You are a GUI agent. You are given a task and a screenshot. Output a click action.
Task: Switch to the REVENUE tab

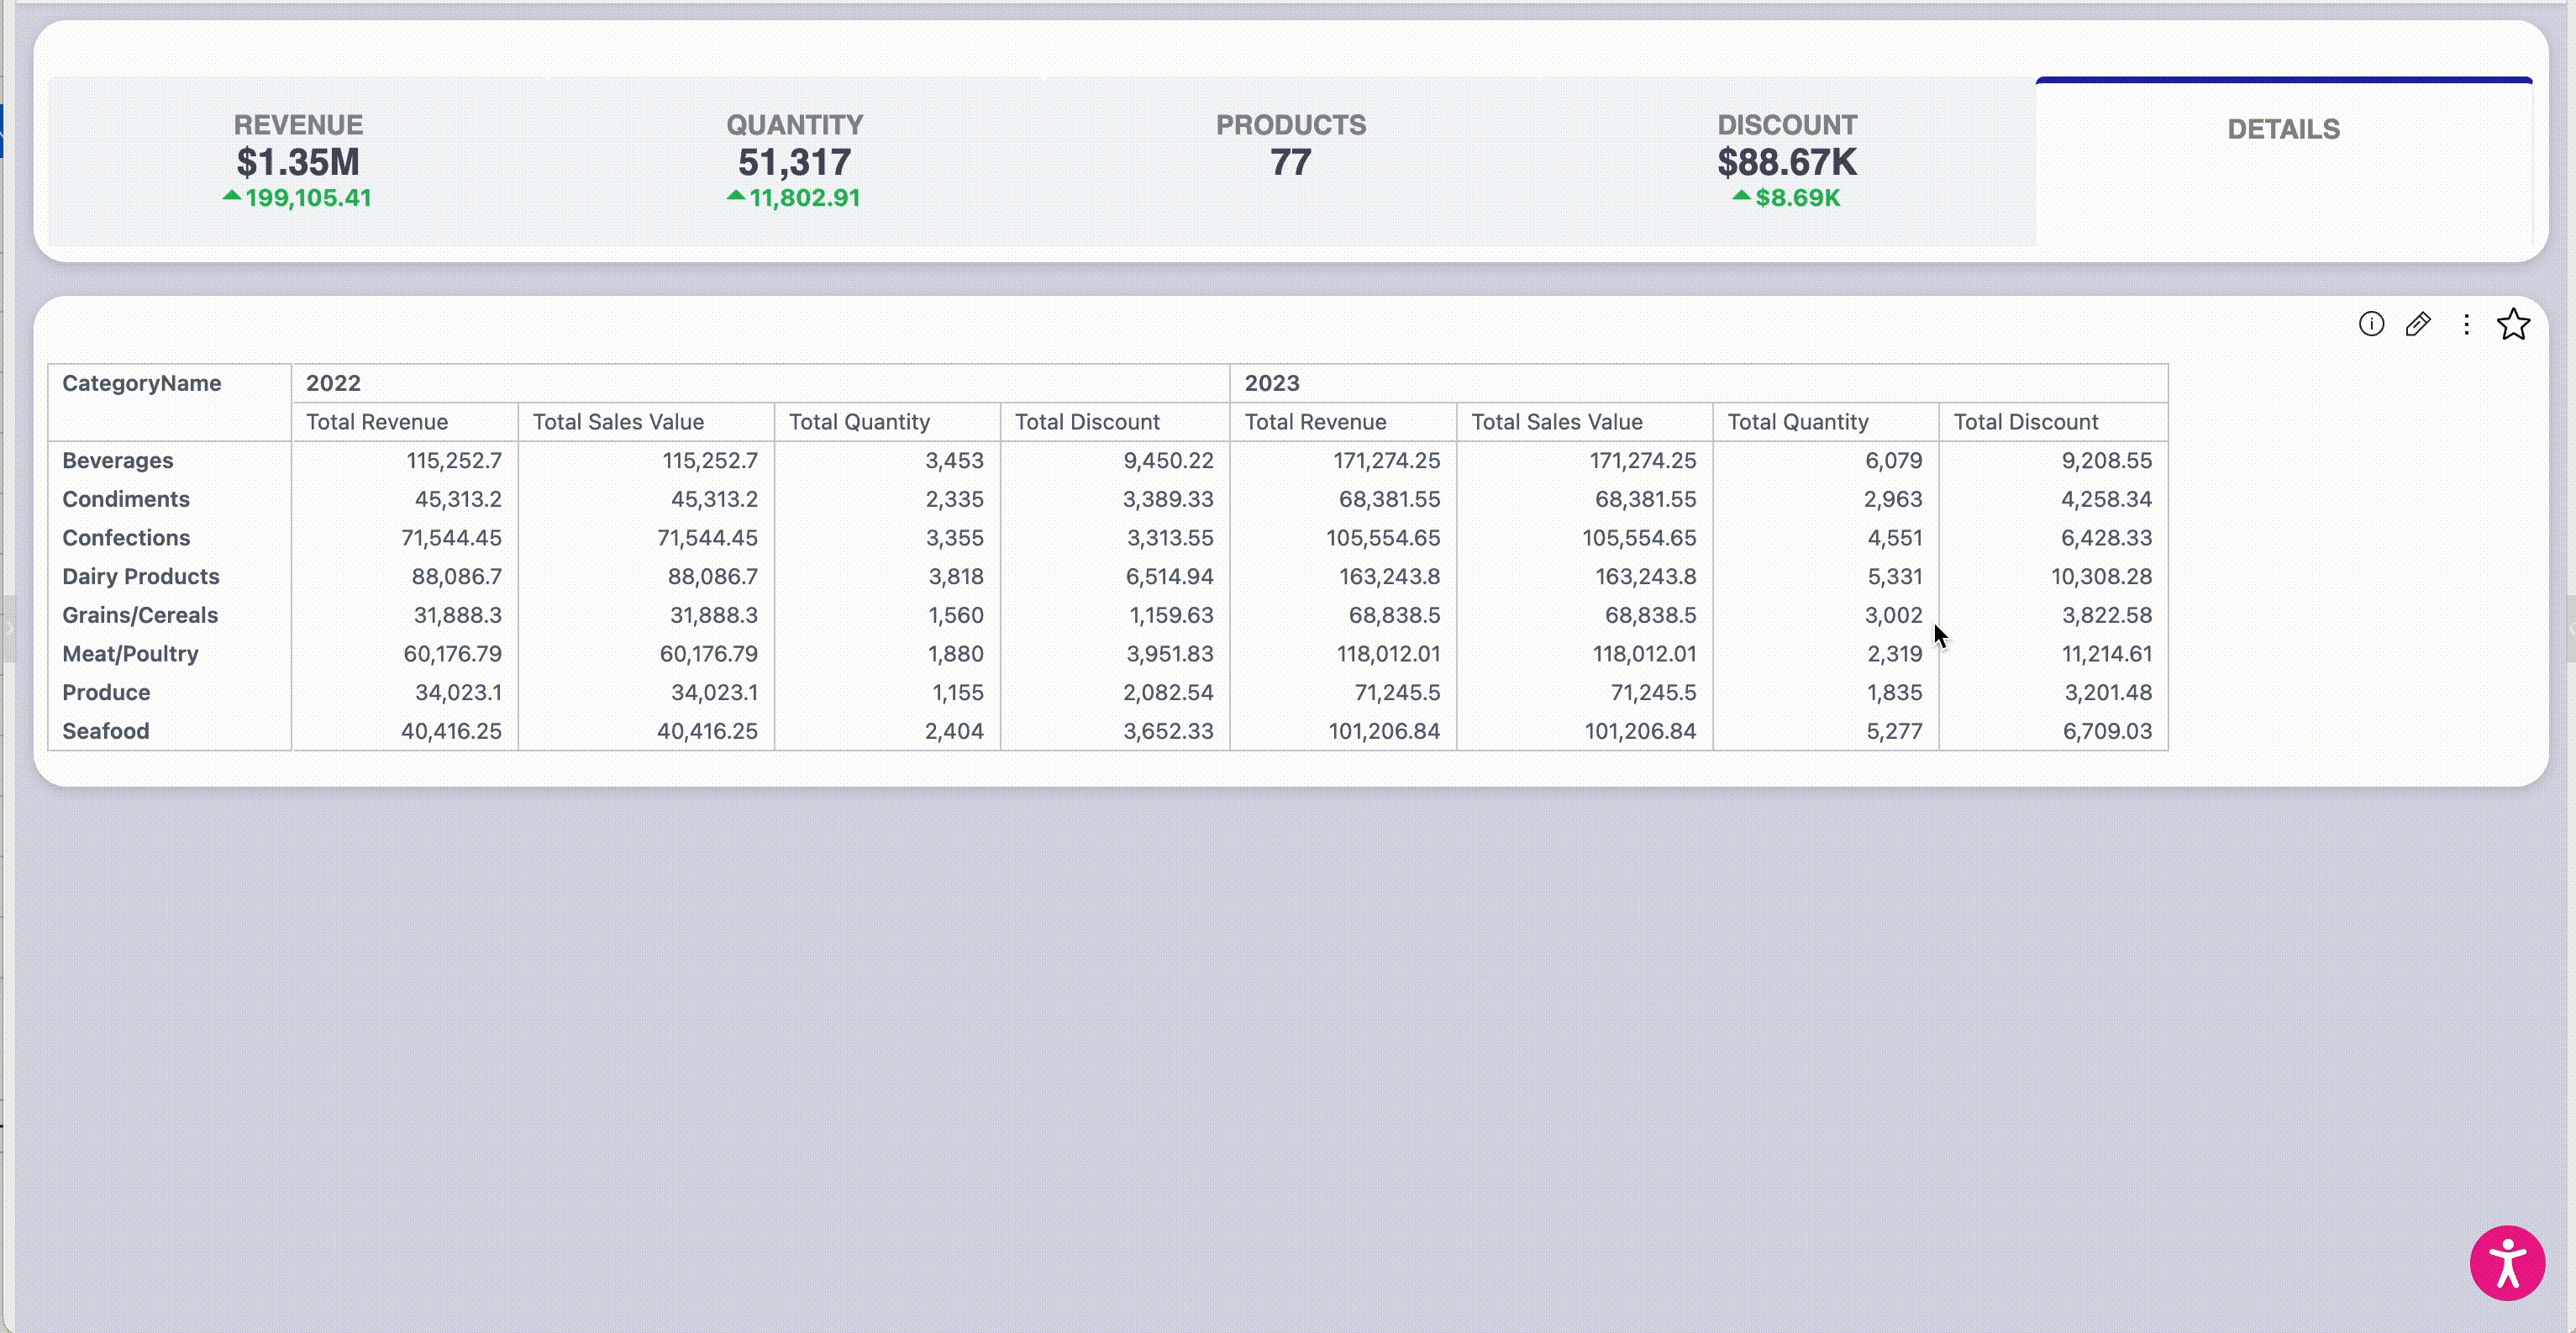coord(298,161)
